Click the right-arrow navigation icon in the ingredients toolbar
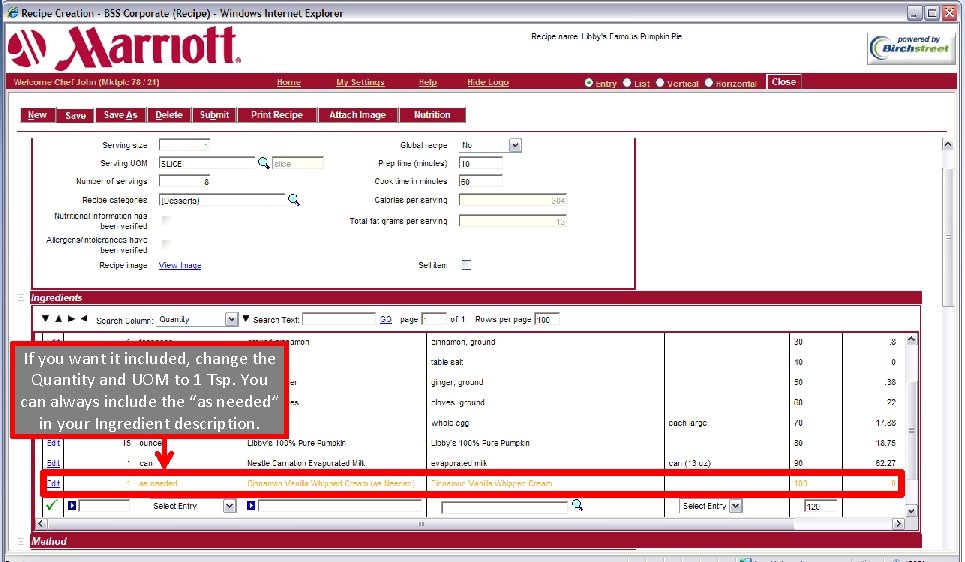The image size is (965, 562). click(x=71, y=318)
